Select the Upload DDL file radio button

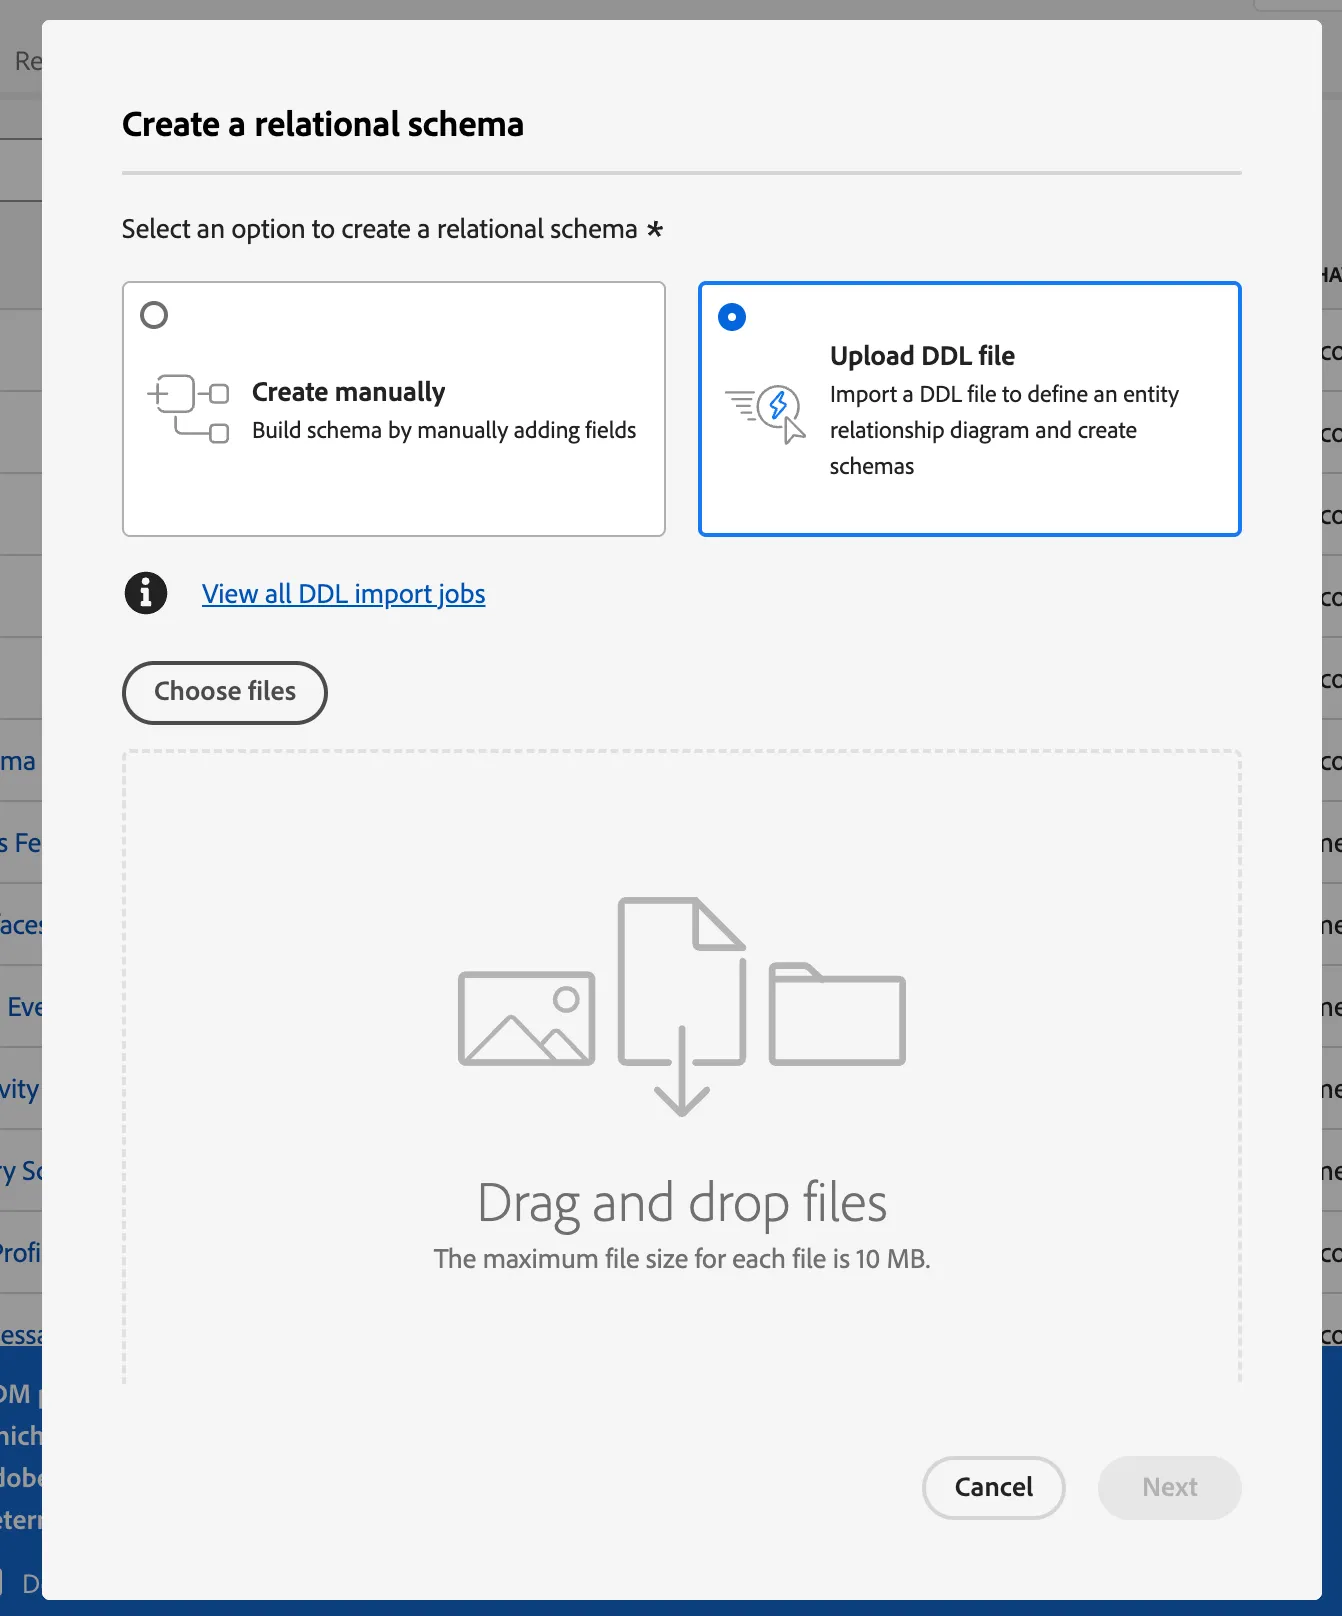pyautogui.click(x=732, y=317)
